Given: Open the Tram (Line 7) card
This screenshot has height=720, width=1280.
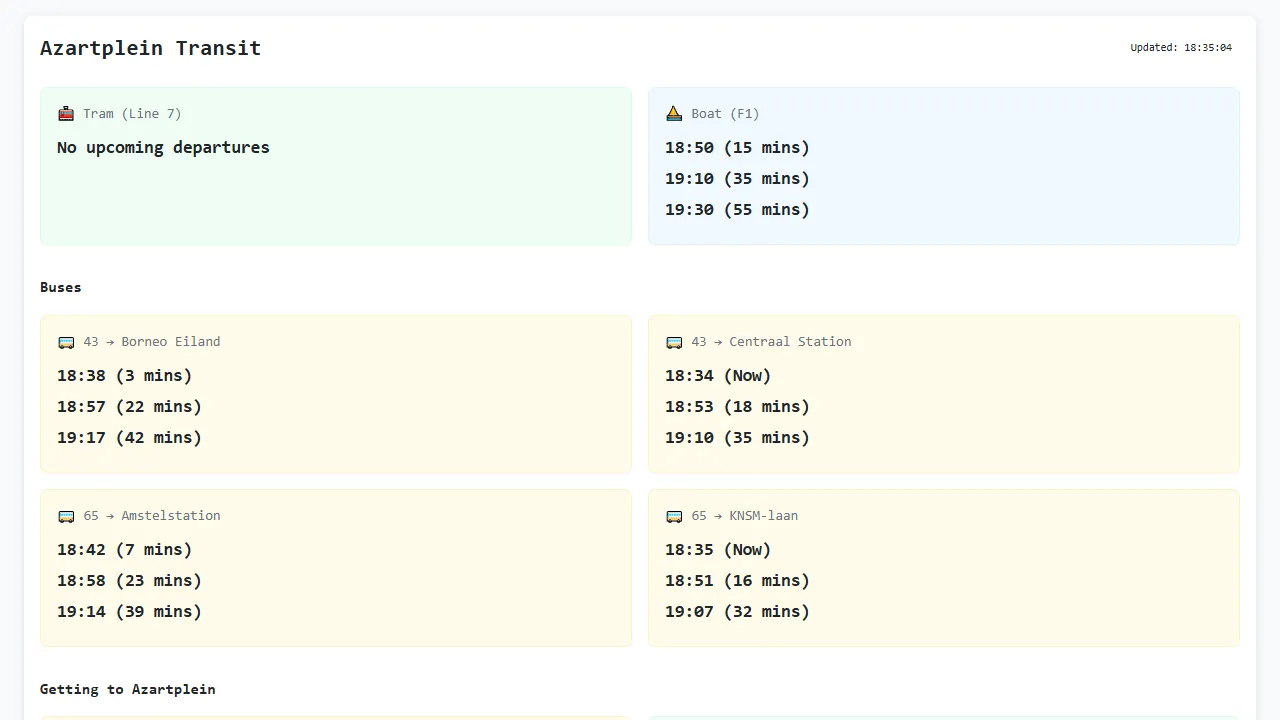Looking at the screenshot, I should click(336, 166).
